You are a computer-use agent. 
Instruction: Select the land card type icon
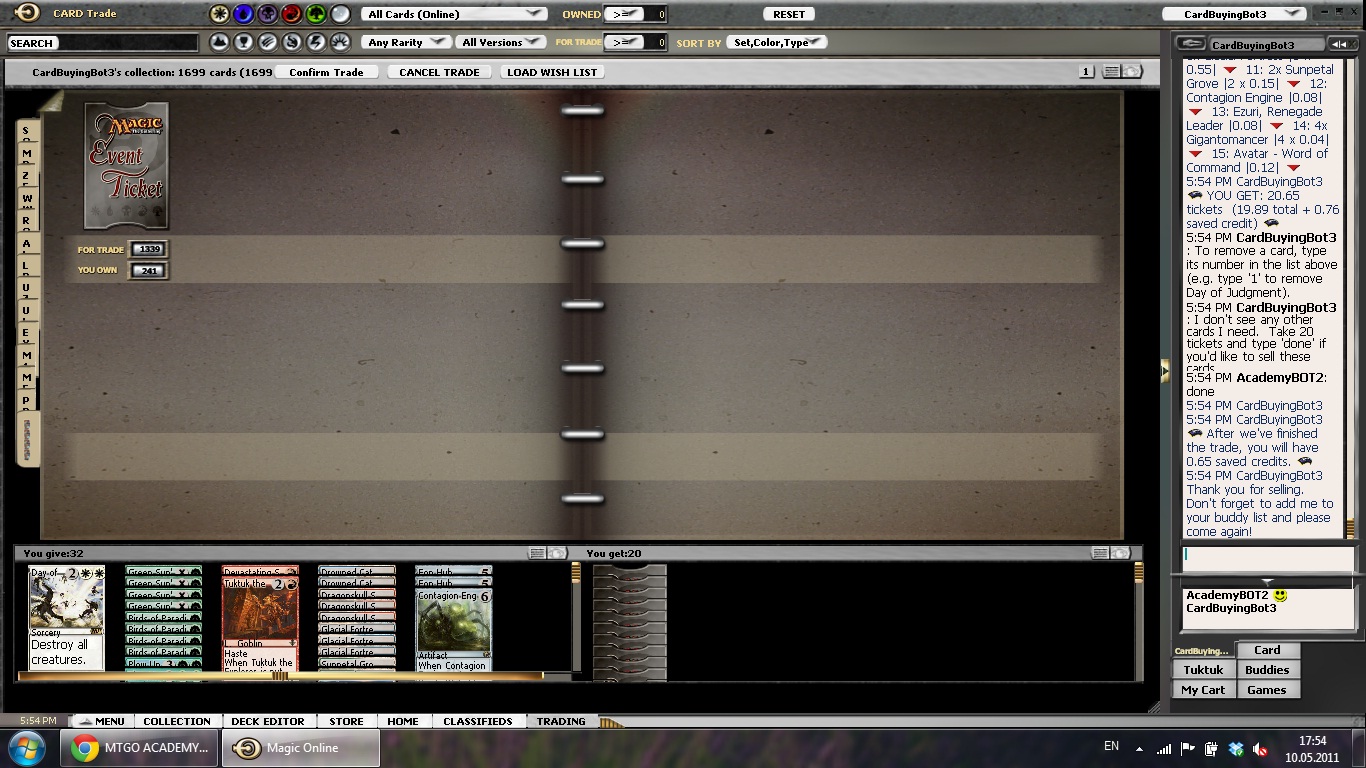click(x=219, y=43)
